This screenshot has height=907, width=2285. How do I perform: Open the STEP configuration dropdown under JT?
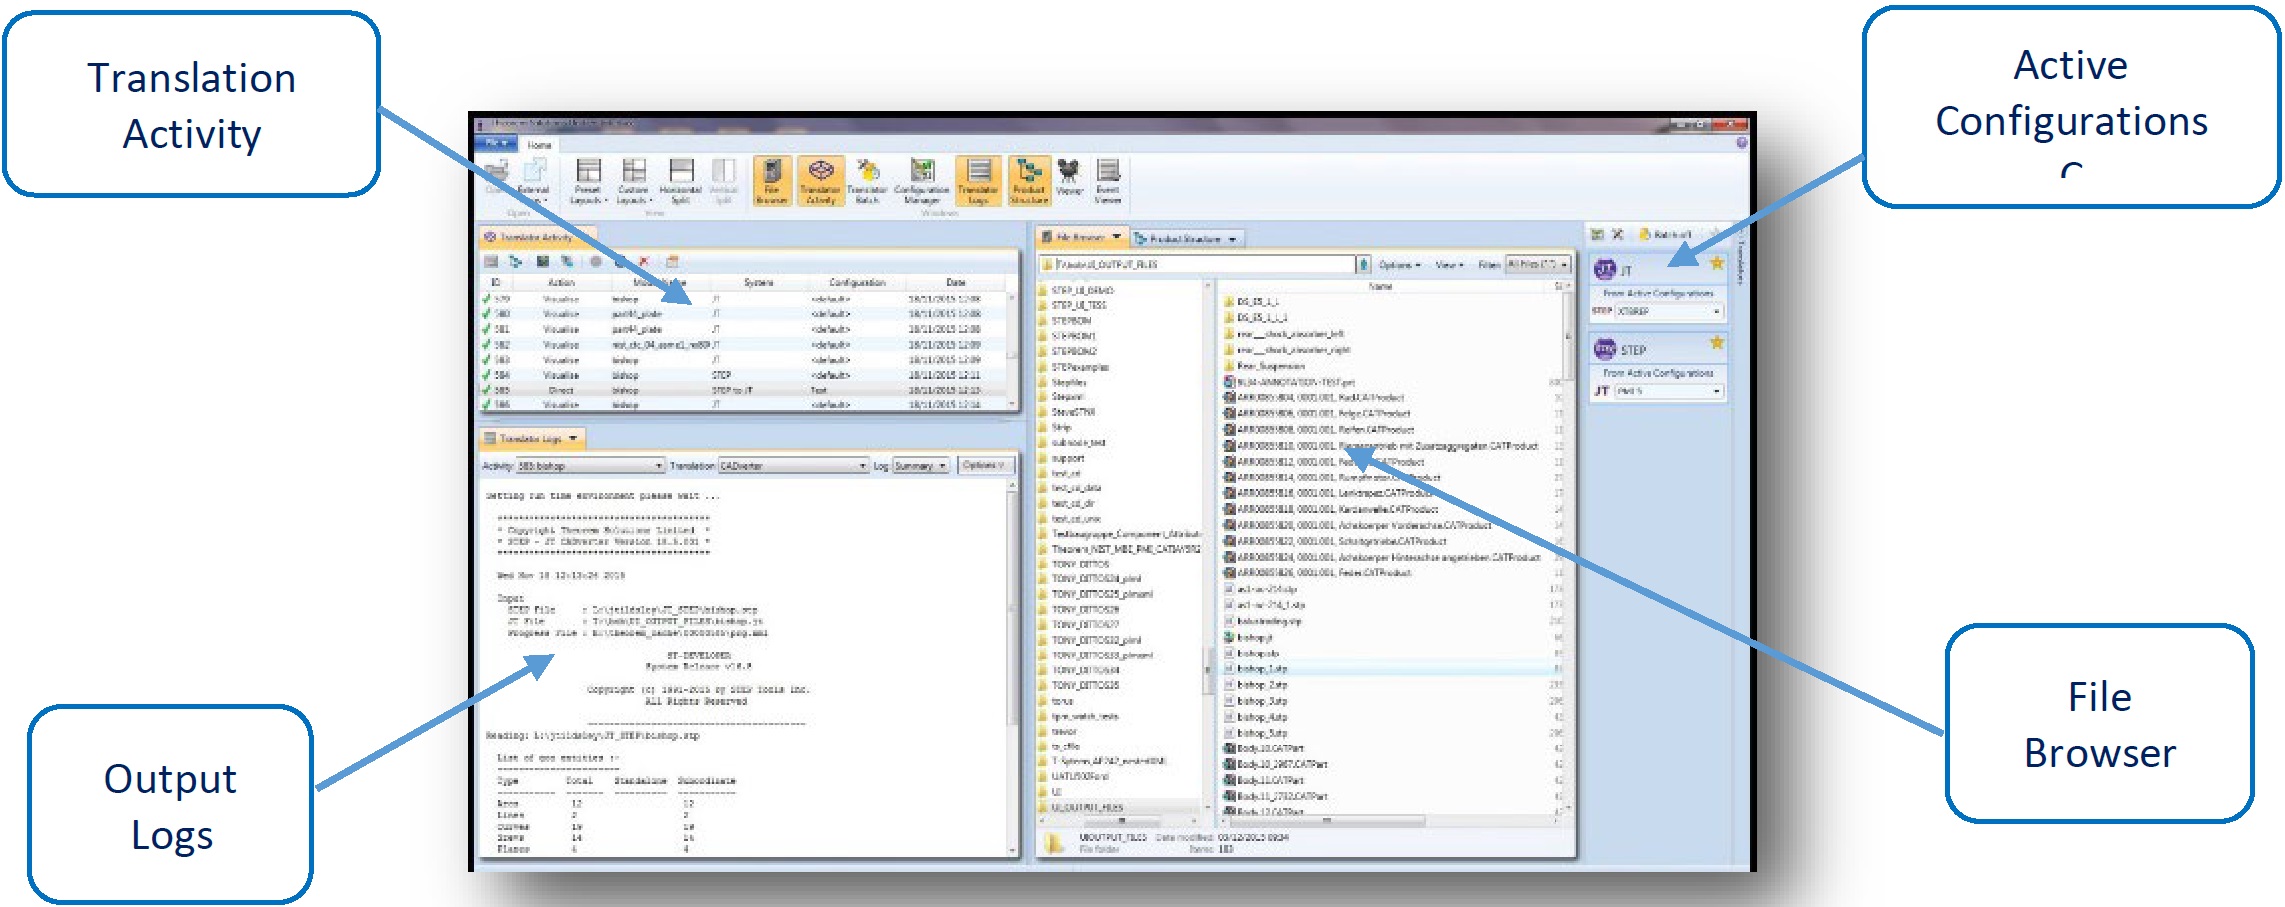(1669, 311)
